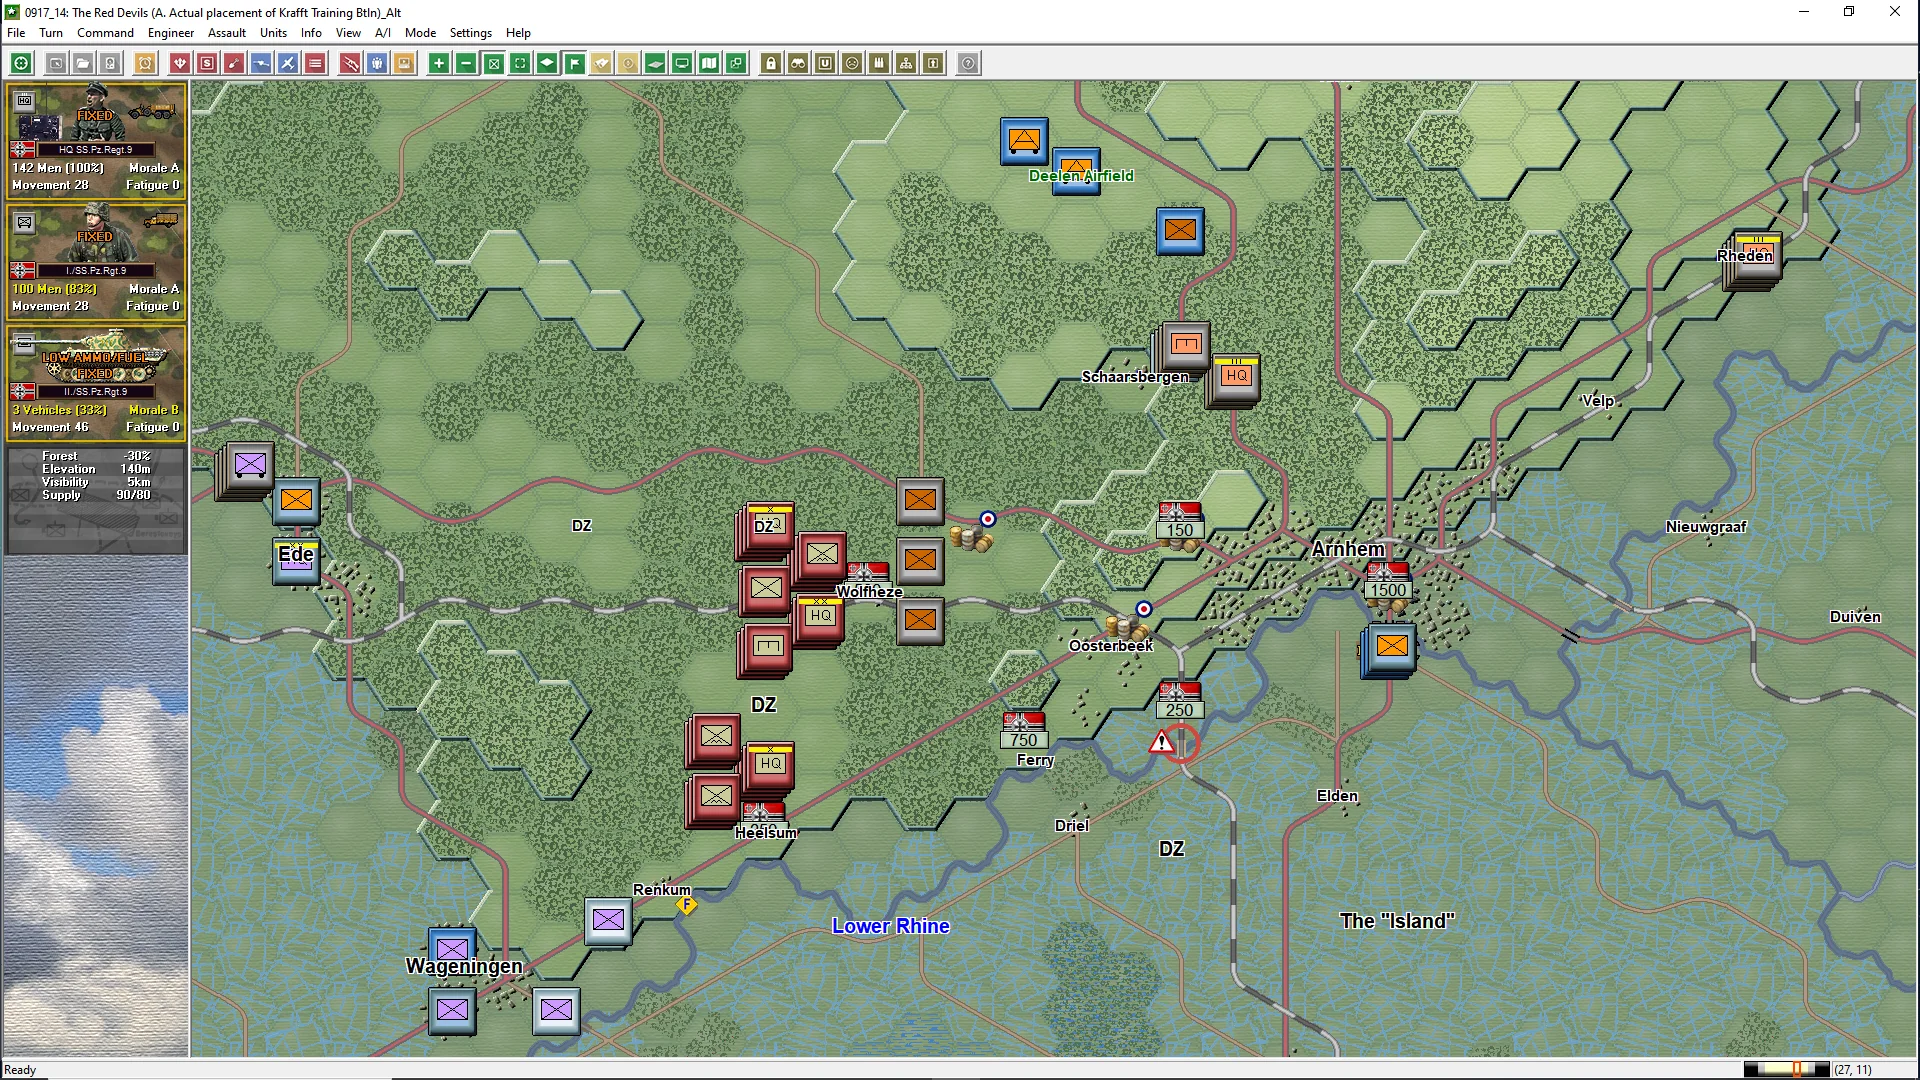
Task: Click the red S square toolbar icon
Action: tap(207, 64)
